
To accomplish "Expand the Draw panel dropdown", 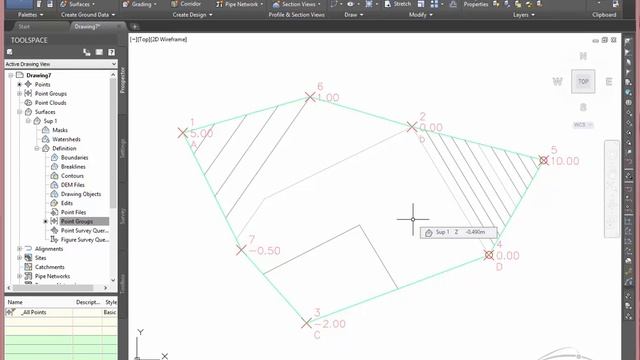I will pos(353,15).
